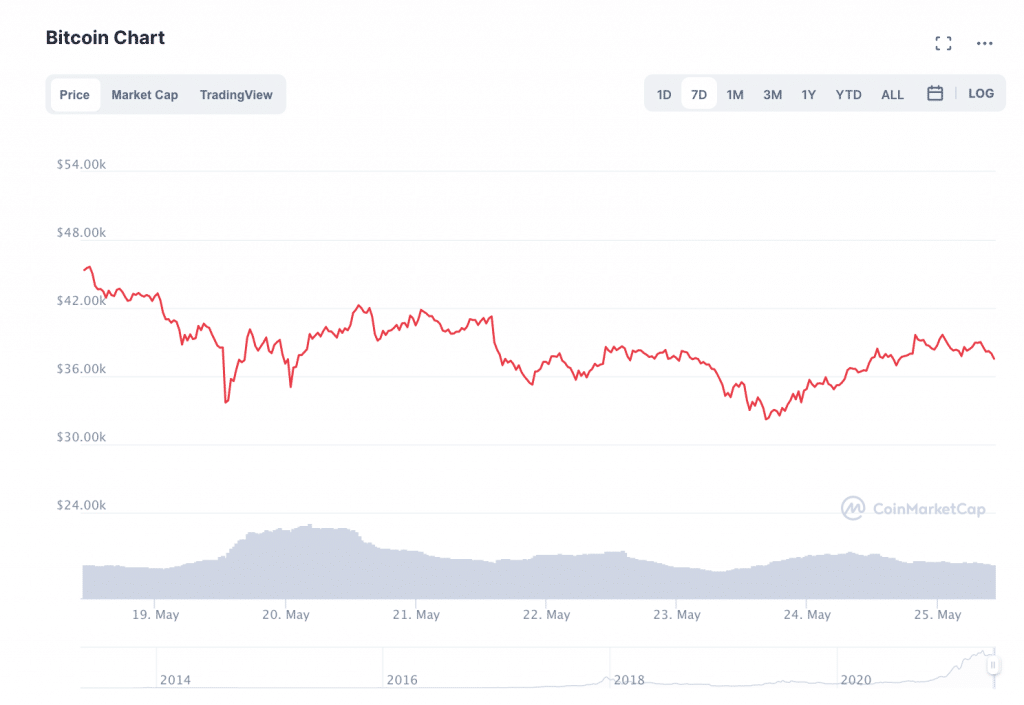Select the 1D time range
This screenshot has height=705, width=1024.
point(664,95)
